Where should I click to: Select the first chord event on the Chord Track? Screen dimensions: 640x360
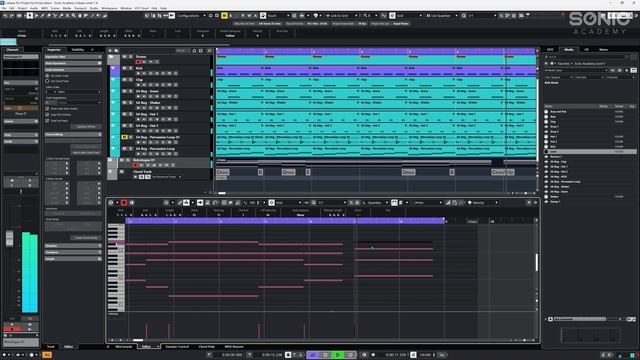(223, 172)
